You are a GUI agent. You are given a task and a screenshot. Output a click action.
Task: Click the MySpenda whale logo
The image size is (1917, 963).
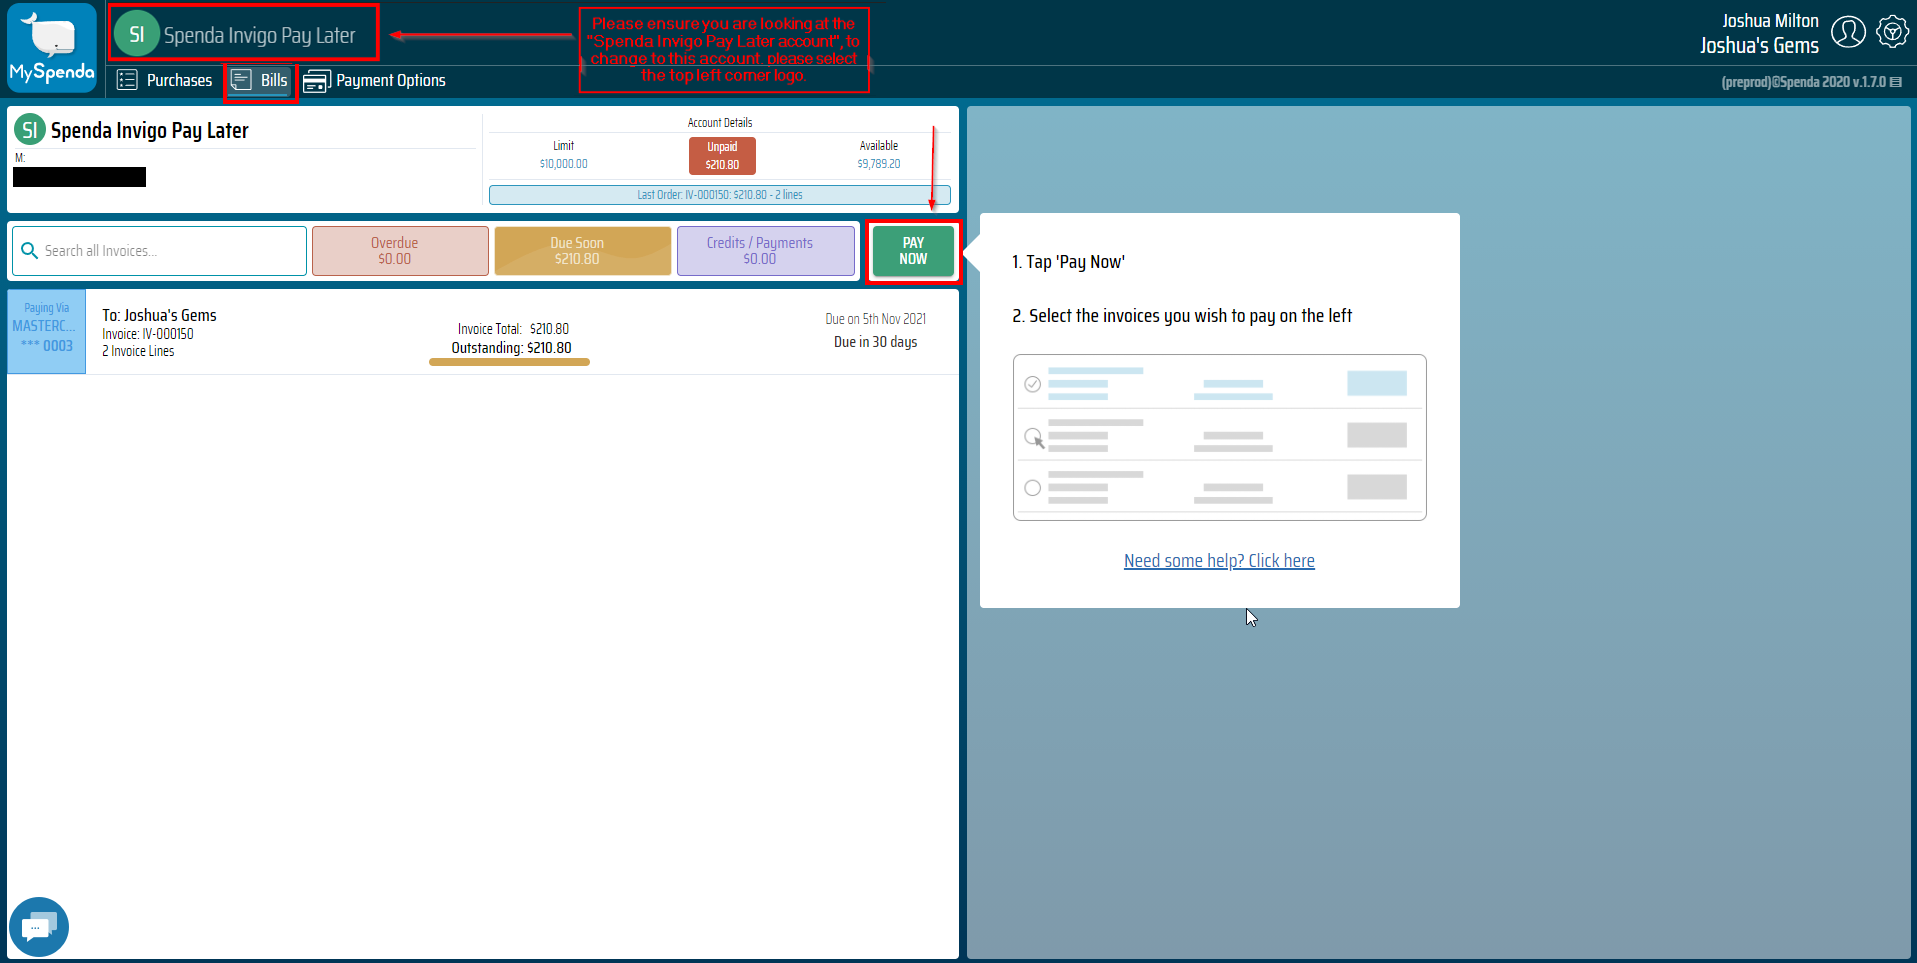point(52,48)
